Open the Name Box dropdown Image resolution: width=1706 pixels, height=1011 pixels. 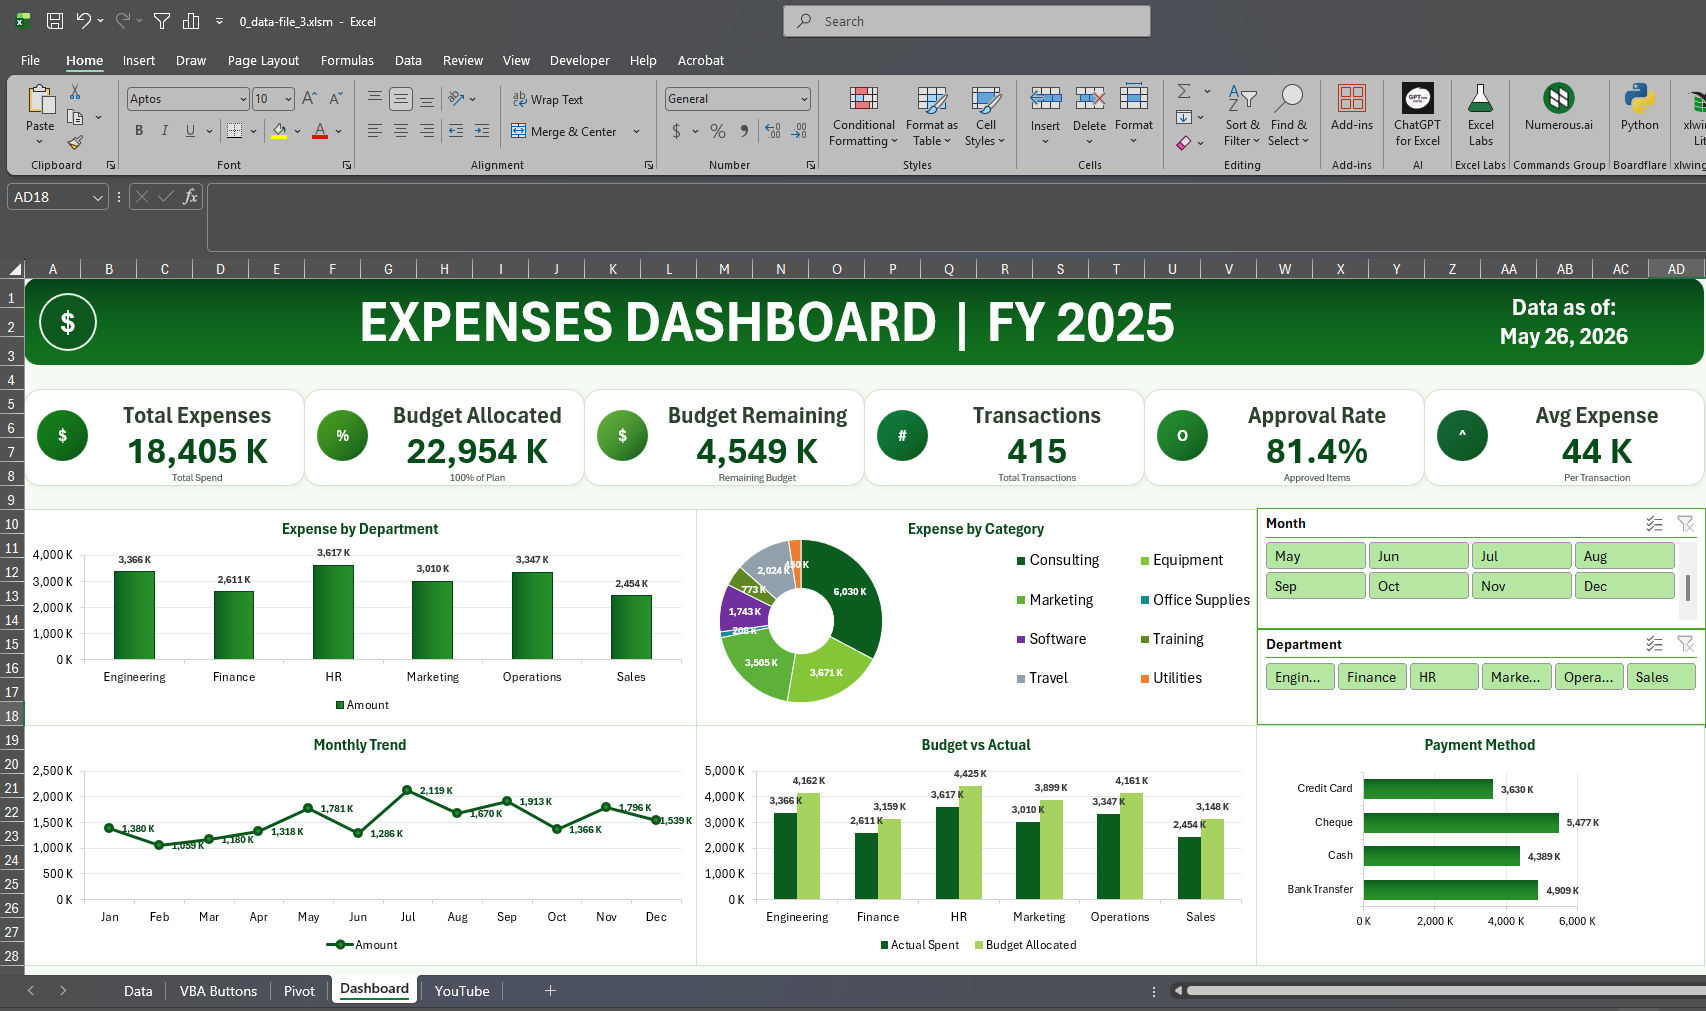tap(98, 197)
